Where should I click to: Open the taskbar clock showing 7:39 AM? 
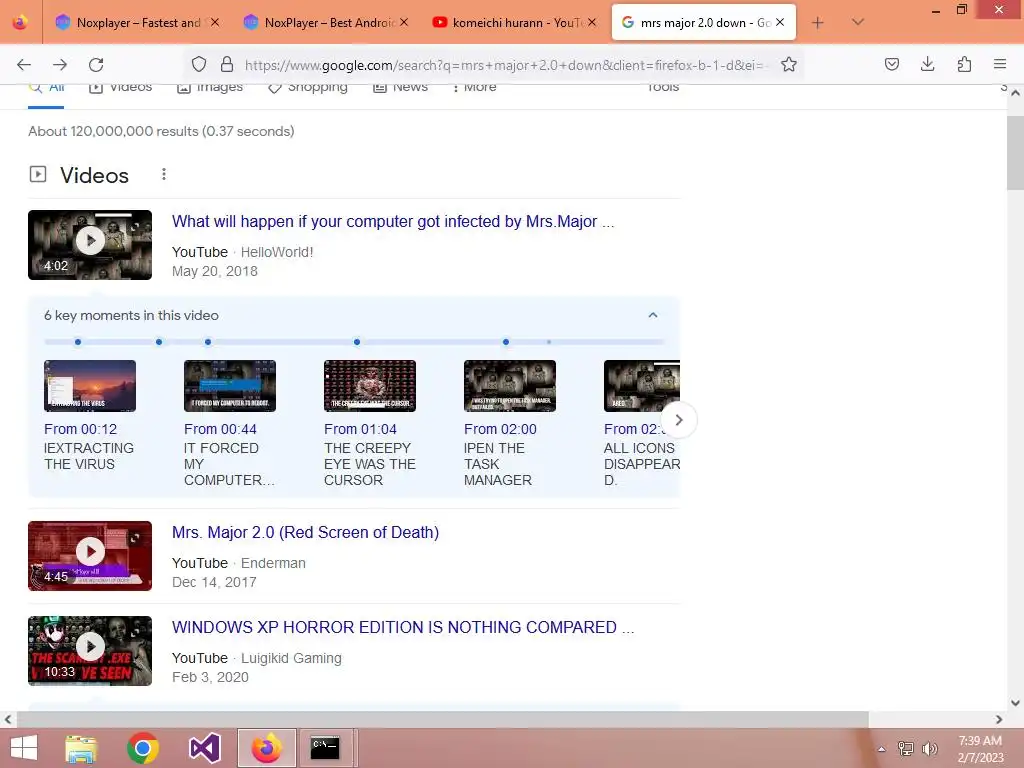click(x=980, y=749)
